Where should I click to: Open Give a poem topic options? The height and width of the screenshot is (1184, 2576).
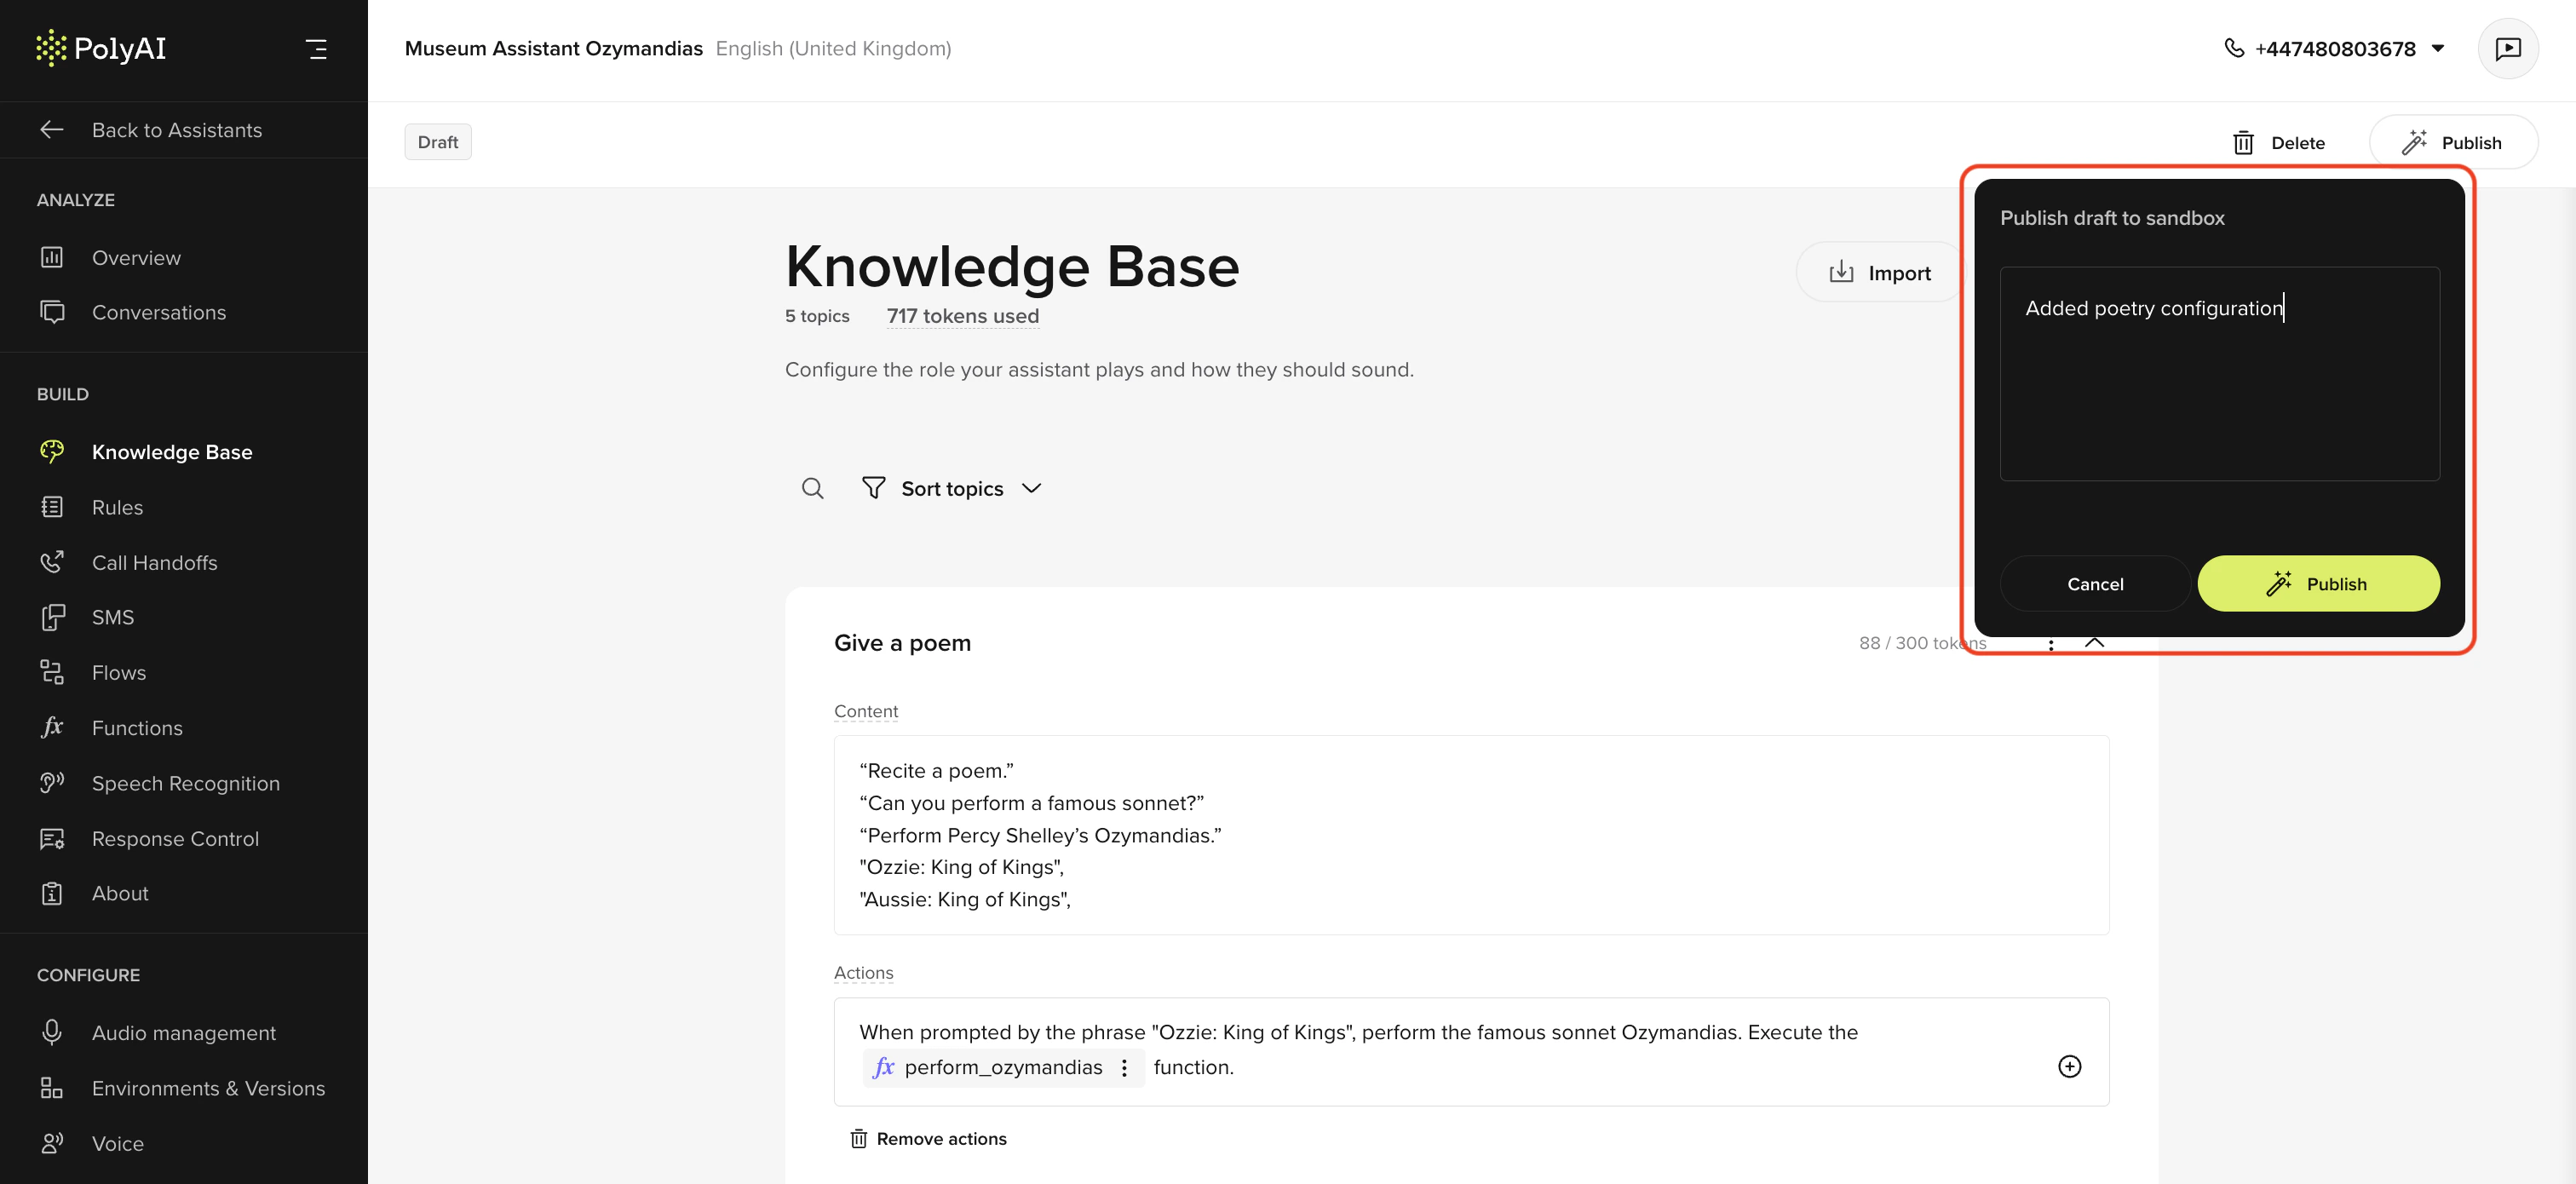pyautogui.click(x=2051, y=645)
